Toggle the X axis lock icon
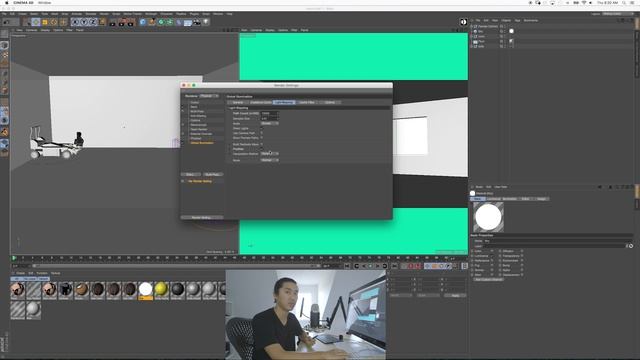 pyautogui.click(x=75, y=22)
